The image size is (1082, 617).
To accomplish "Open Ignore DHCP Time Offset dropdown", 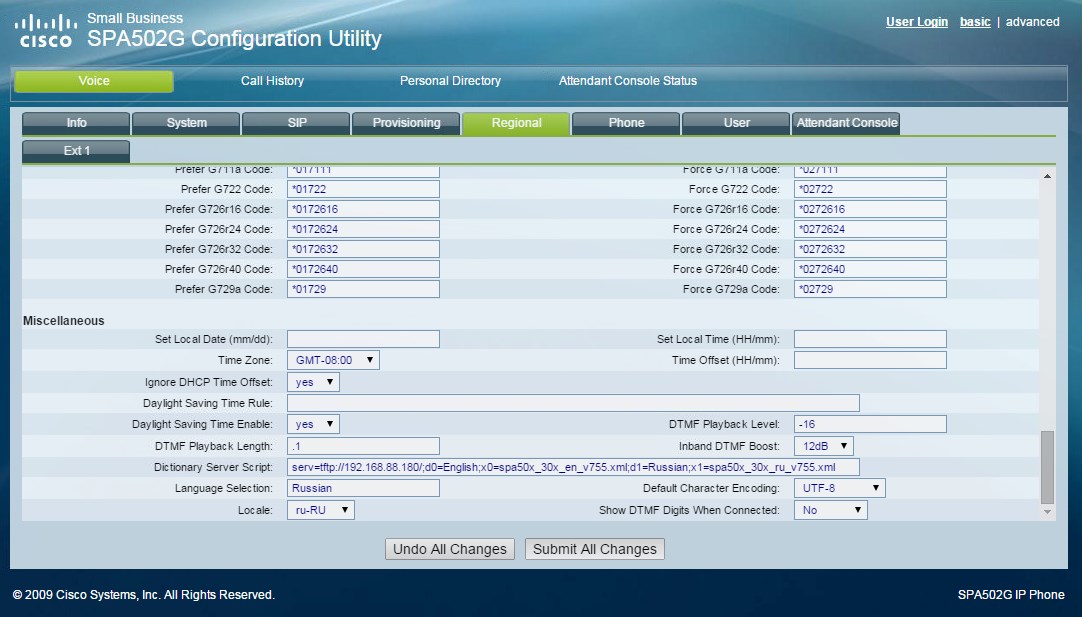I will click(313, 382).
